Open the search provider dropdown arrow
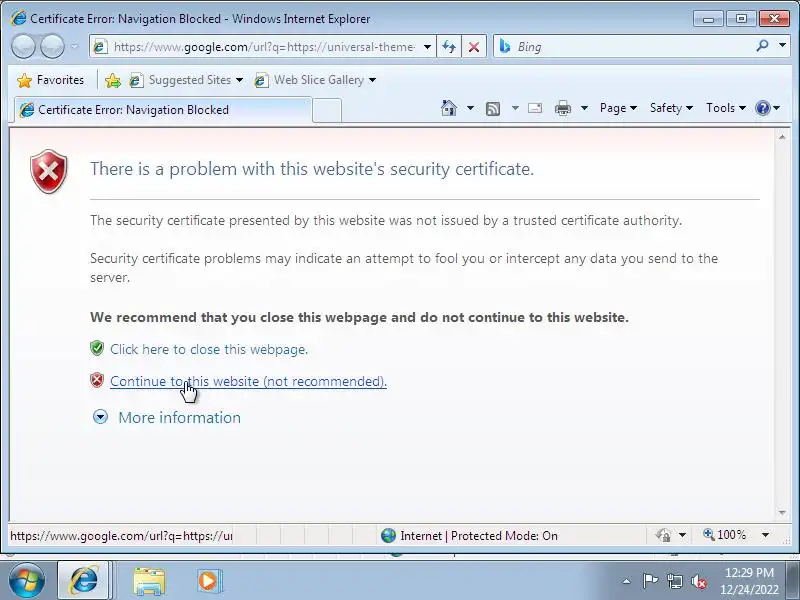Screen dimensions: 800x600 point(782,46)
